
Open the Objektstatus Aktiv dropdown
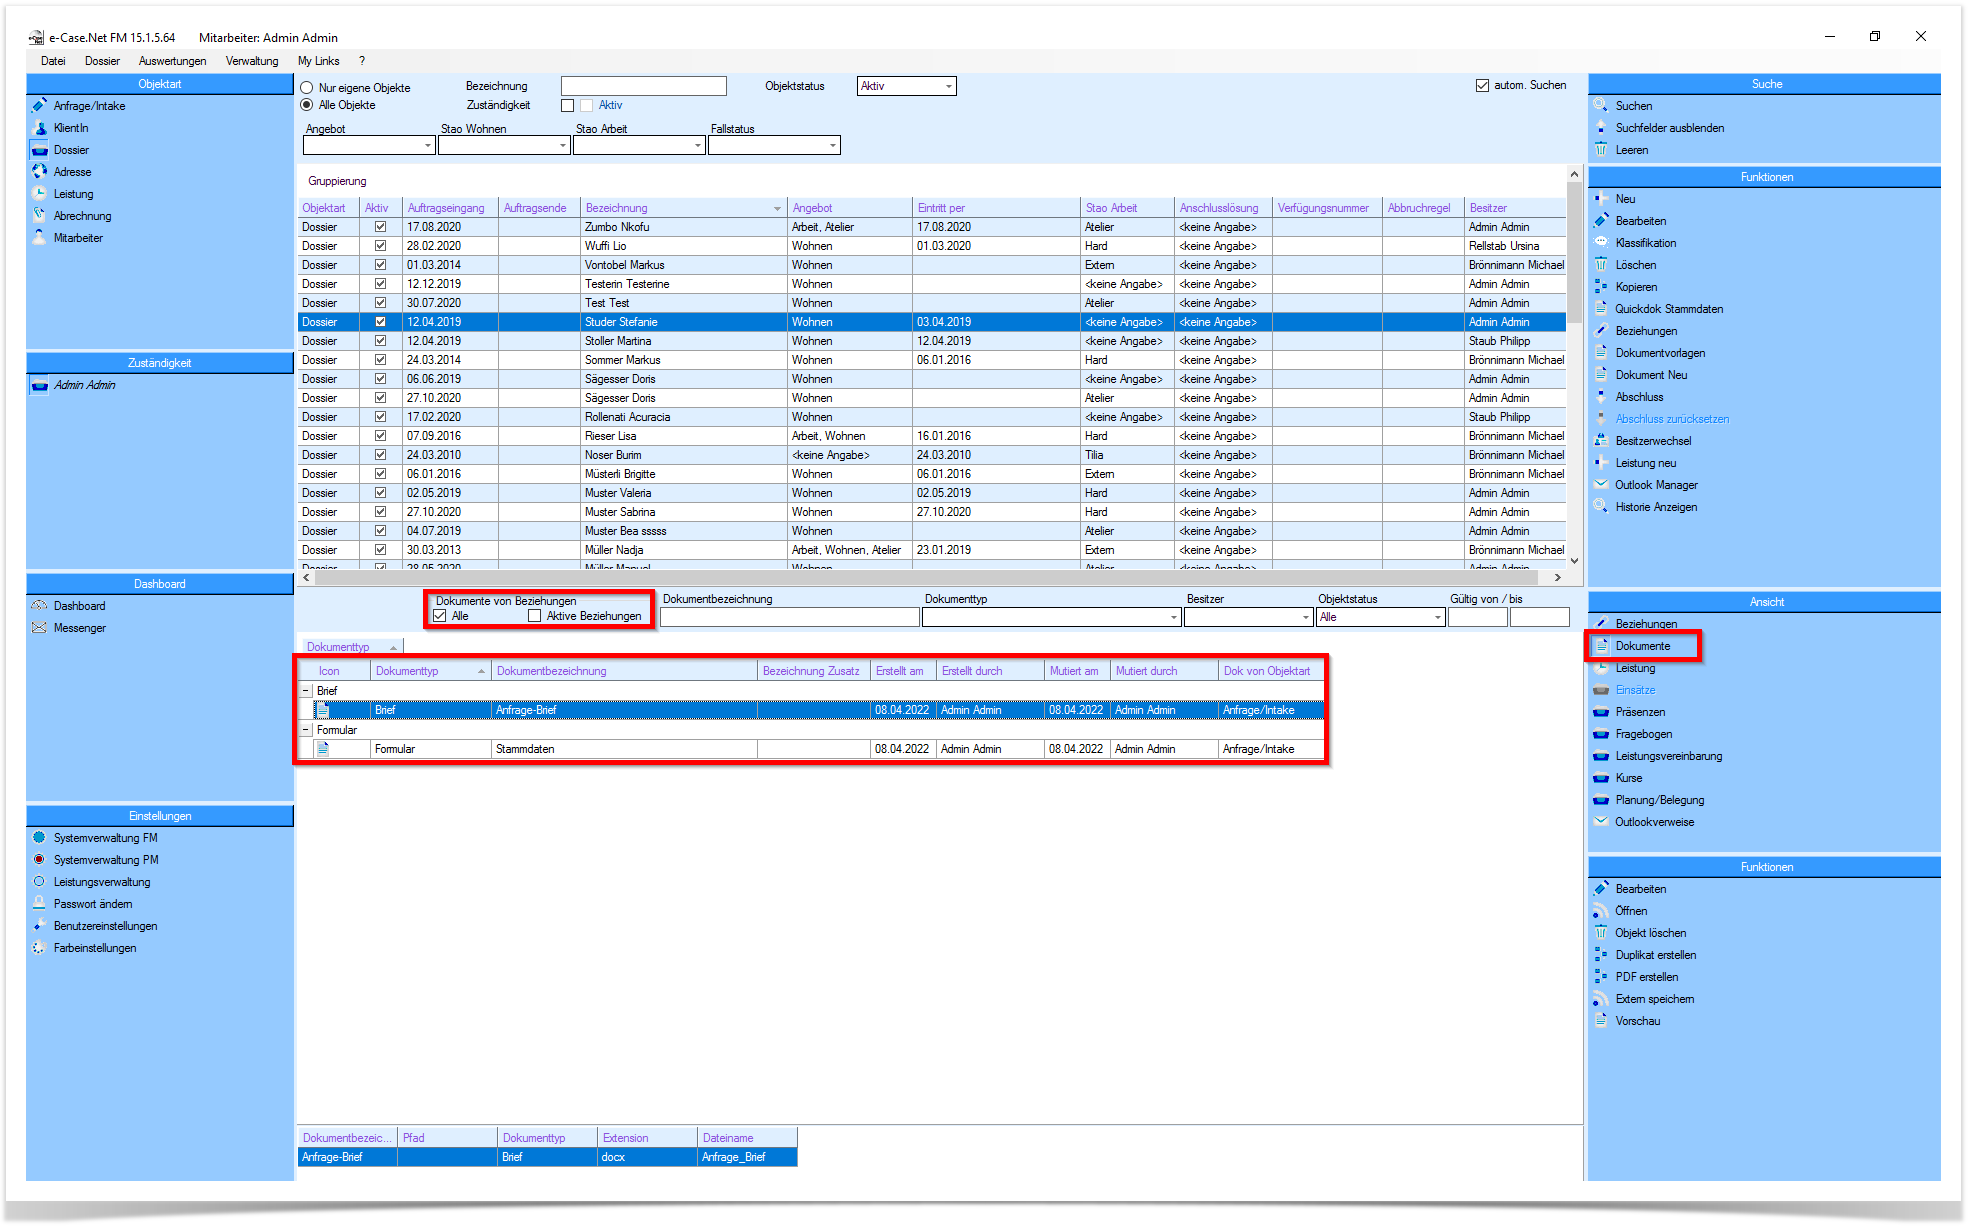pos(948,86)
